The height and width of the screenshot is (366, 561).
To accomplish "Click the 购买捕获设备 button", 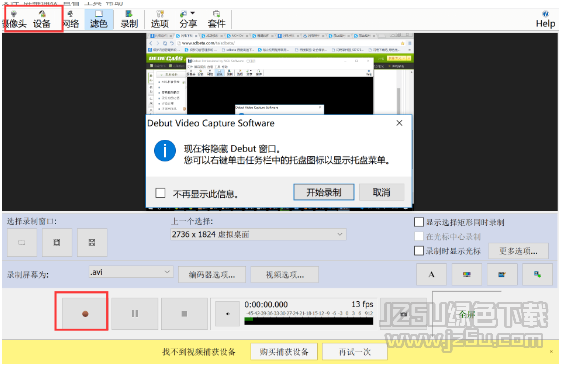I will click(x=284, y=352).
